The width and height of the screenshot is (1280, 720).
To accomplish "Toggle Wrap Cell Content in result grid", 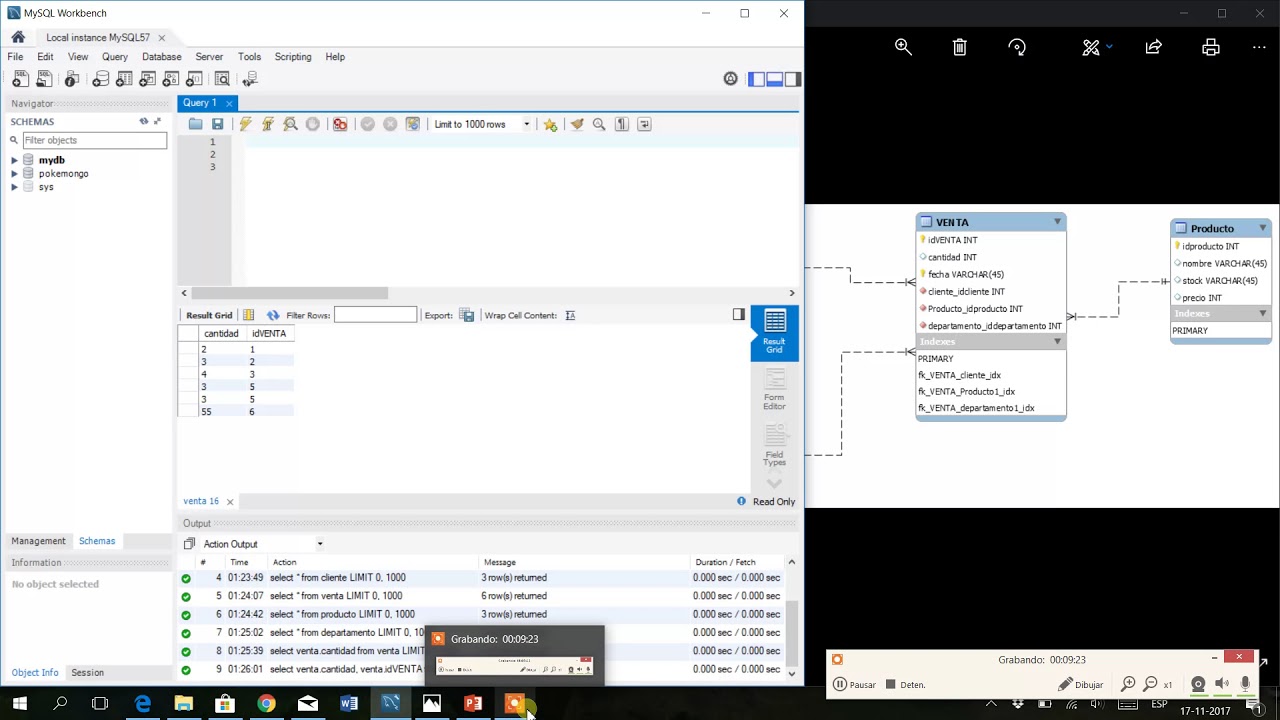I will 570,315.
